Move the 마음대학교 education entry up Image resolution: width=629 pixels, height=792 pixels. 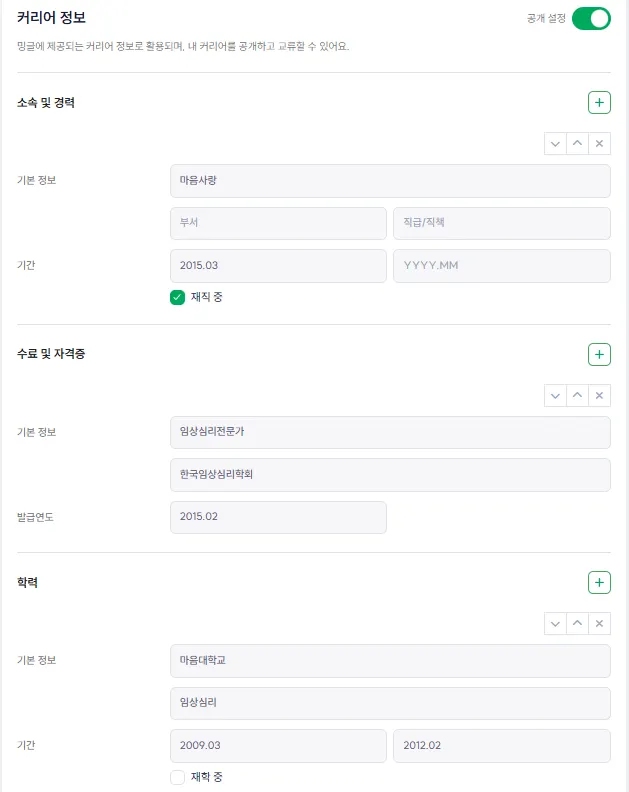pos(577,624)
